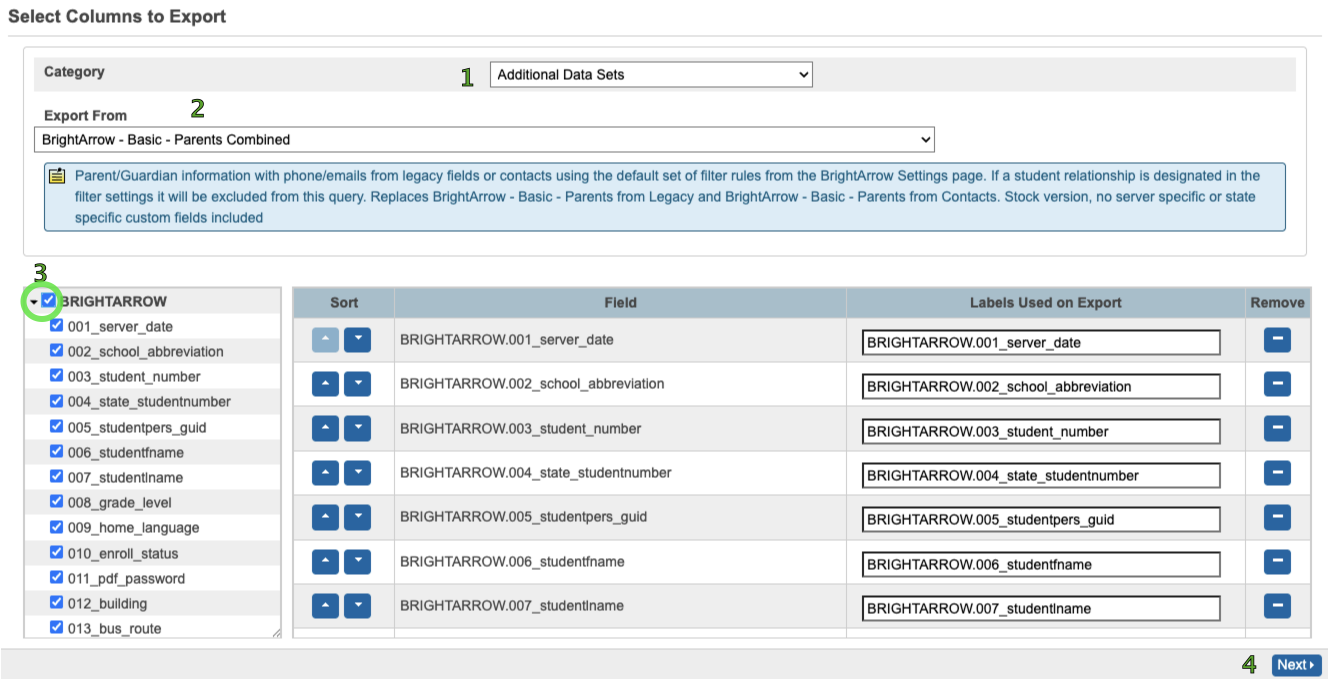Move 002_school_abbreviation row down
The width and height of the screenshot is (1328, 679).
357,384
